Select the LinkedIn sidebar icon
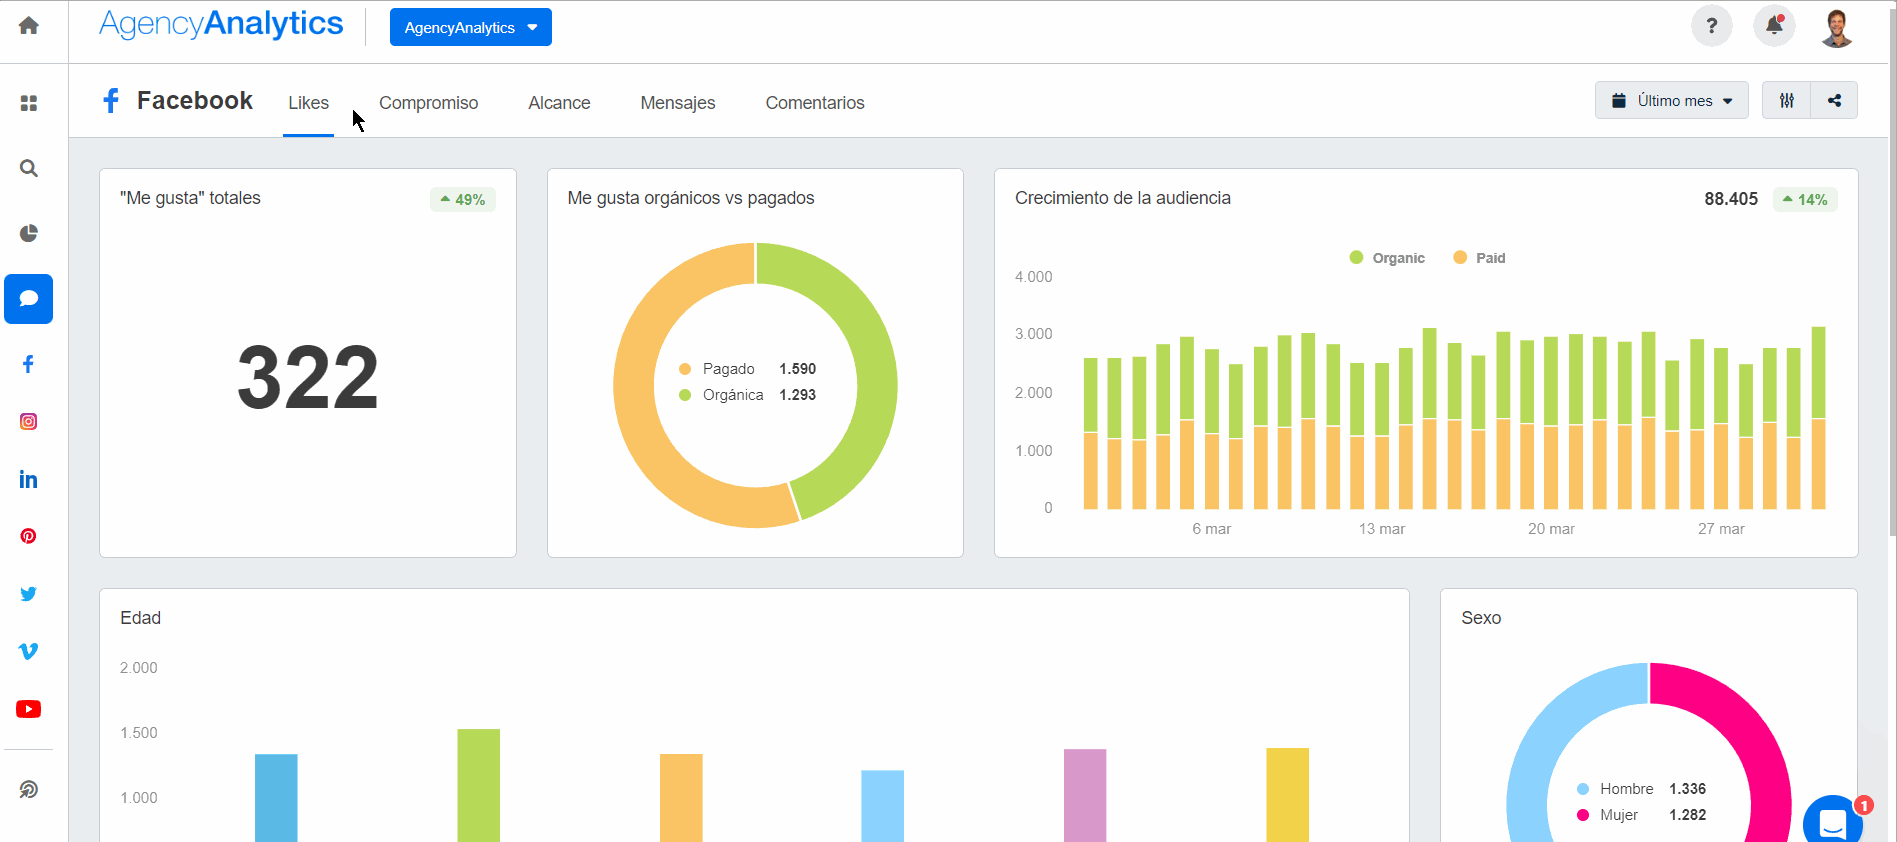The width and height of the screenshot is (1897, 842). (29, 480)
